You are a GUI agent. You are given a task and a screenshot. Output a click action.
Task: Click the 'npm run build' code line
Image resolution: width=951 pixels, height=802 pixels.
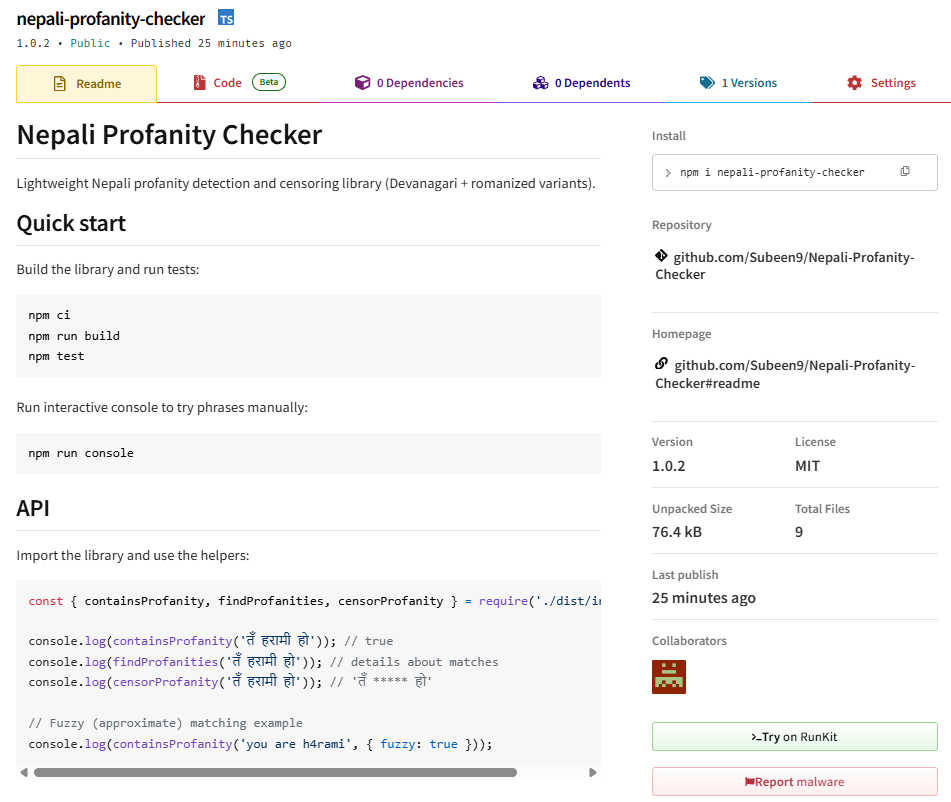pos(74,336)
